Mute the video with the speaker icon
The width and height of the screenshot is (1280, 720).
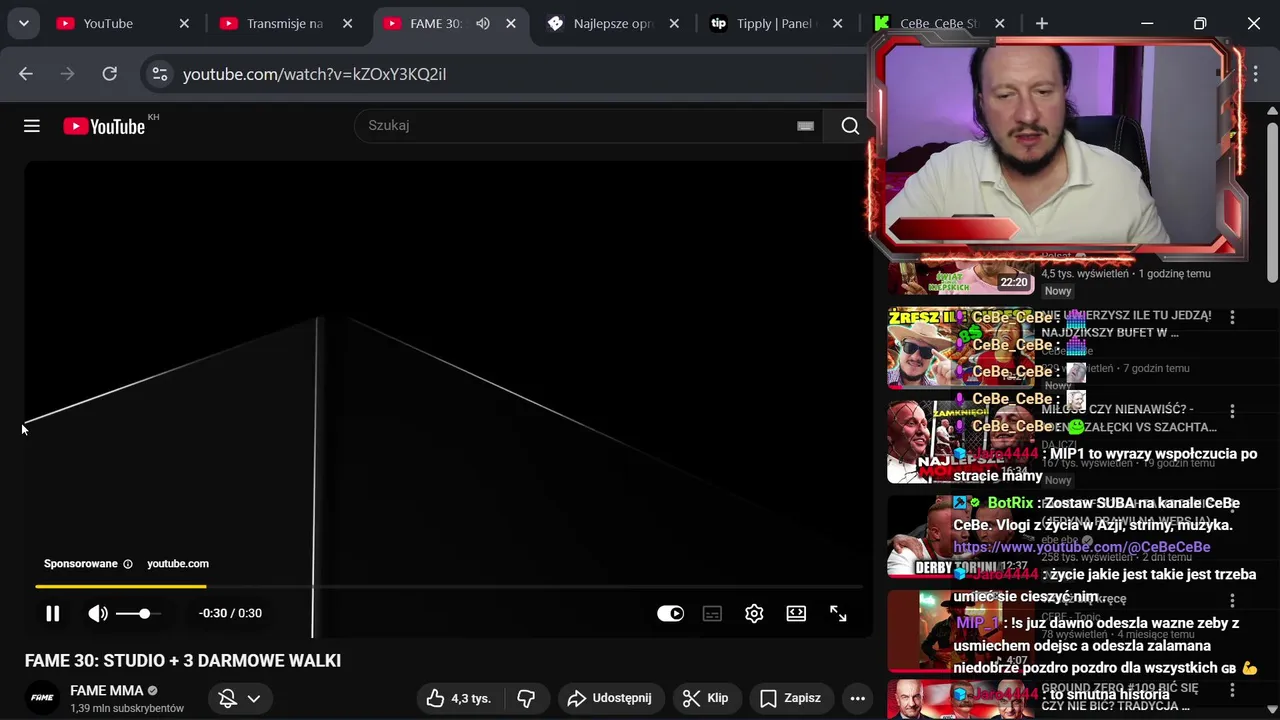pos(98,614)
